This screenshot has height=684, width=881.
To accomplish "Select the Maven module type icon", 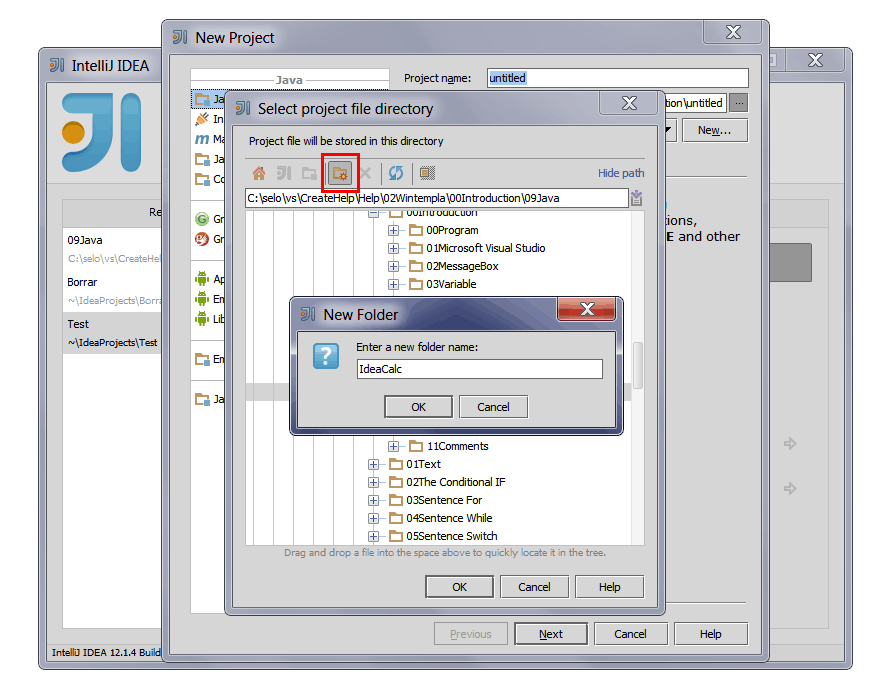I will point(202,139).
